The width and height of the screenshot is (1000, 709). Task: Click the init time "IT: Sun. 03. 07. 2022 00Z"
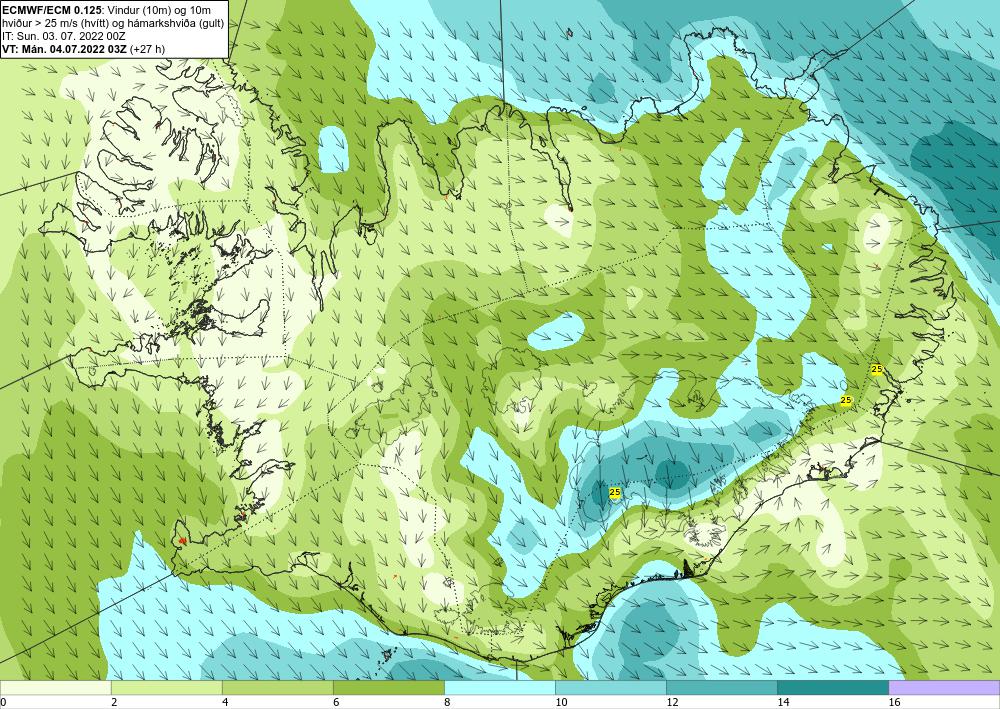pos(64,36)
